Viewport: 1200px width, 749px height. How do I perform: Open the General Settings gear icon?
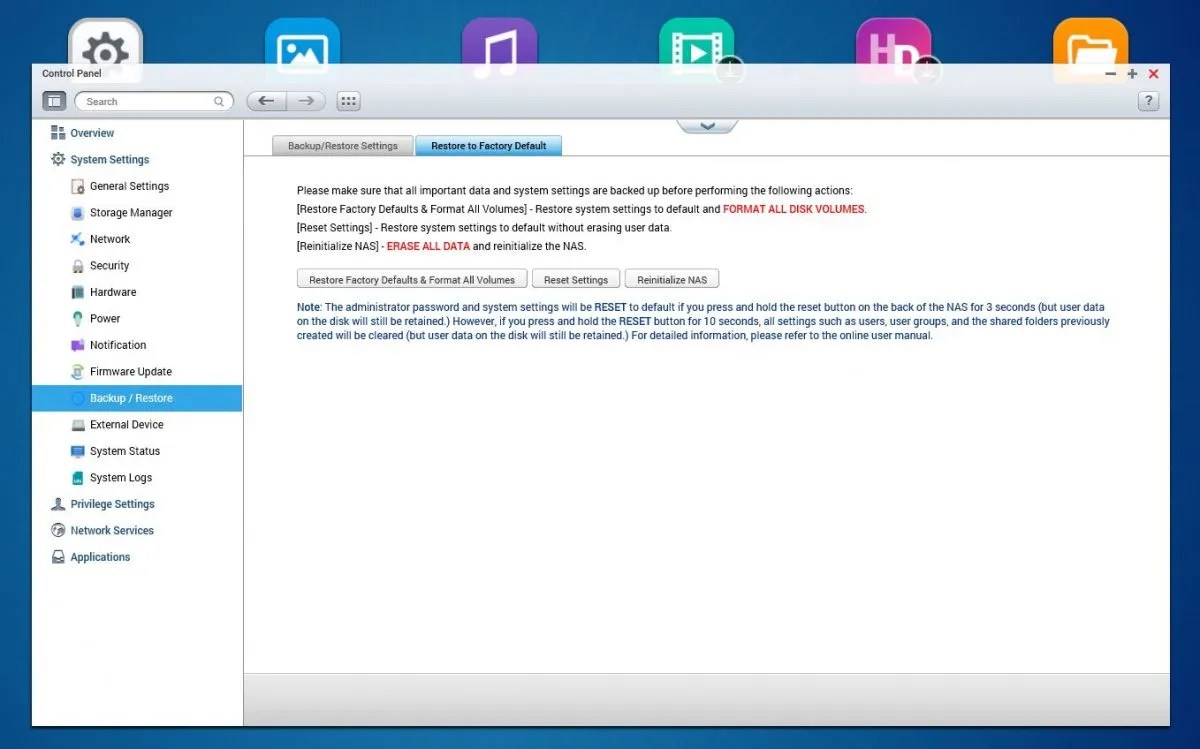tap(78, 186)
